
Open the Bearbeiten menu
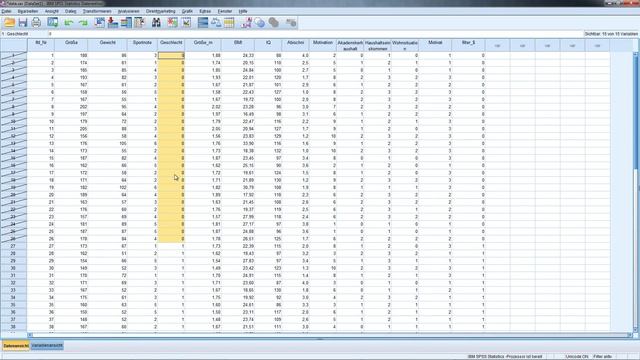click(x=28, y=11)
